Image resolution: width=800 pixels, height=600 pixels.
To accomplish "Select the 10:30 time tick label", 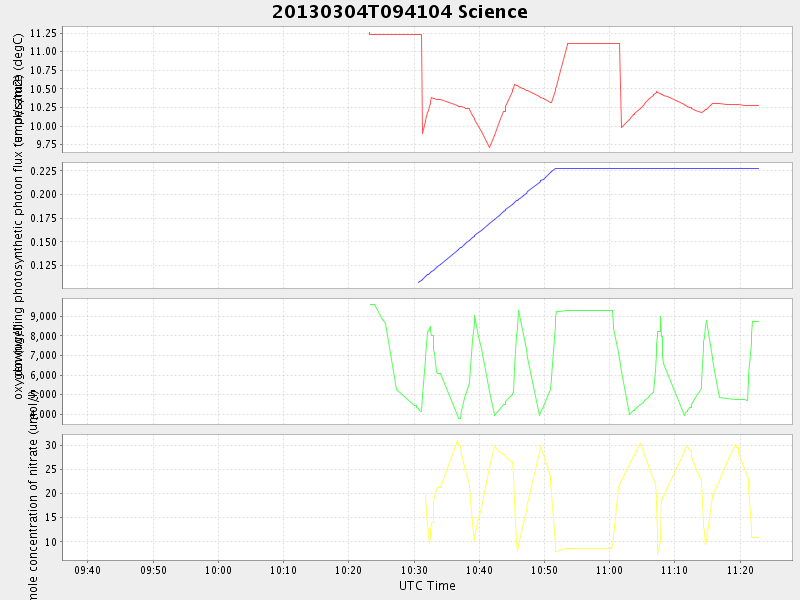I will pyautogui.click(x=414, y=570).
